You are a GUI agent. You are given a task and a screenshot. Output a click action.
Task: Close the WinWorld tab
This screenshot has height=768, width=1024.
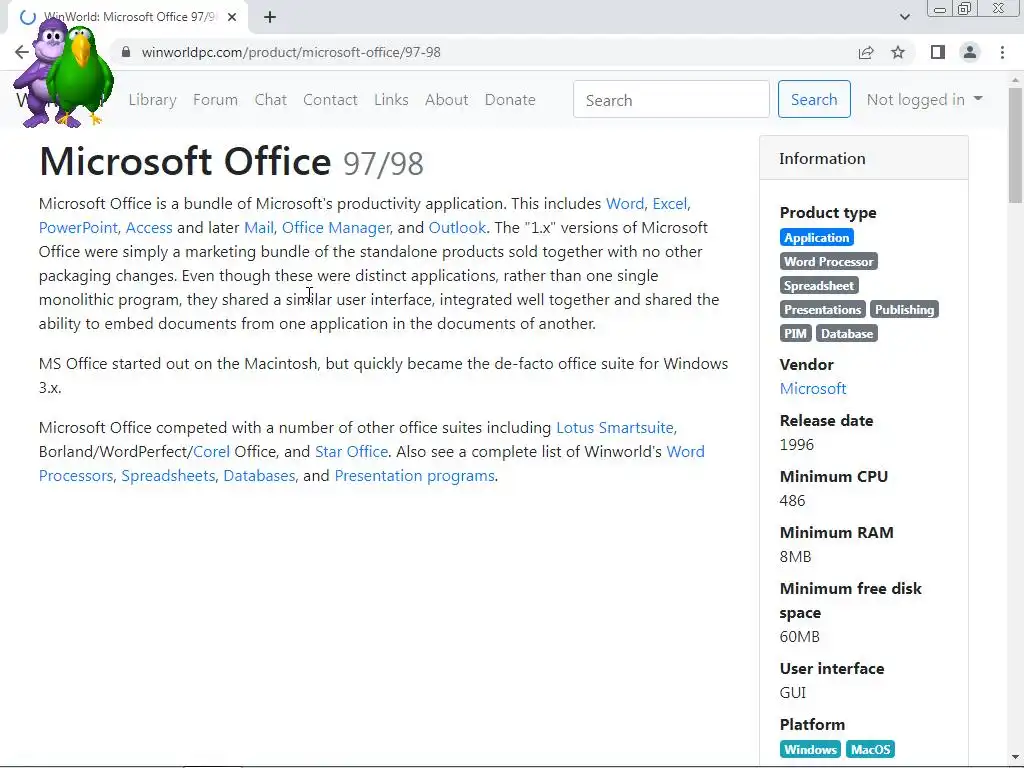pyautogui.click(x=232, y=17)
